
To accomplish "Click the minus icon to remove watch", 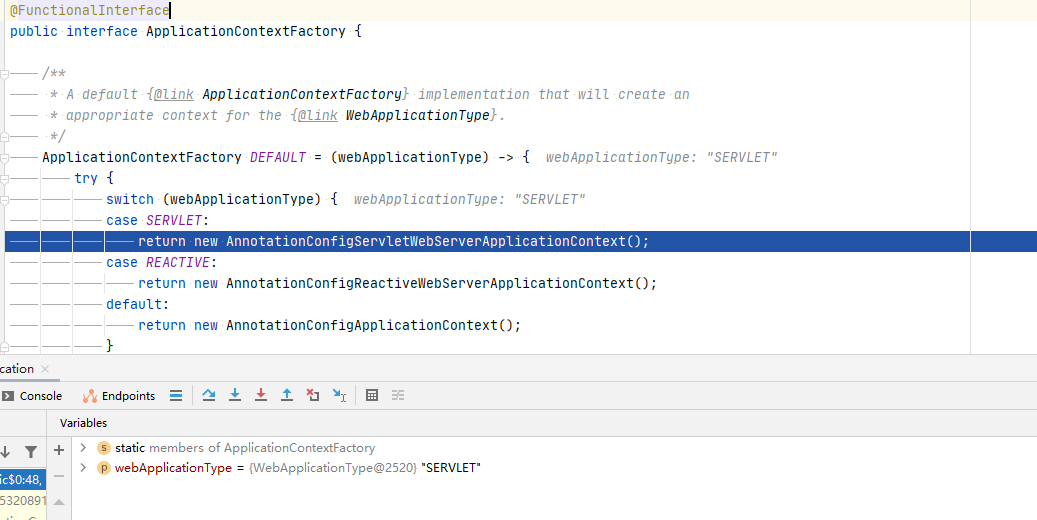I will pyautogui.click(x=59, y=476).
